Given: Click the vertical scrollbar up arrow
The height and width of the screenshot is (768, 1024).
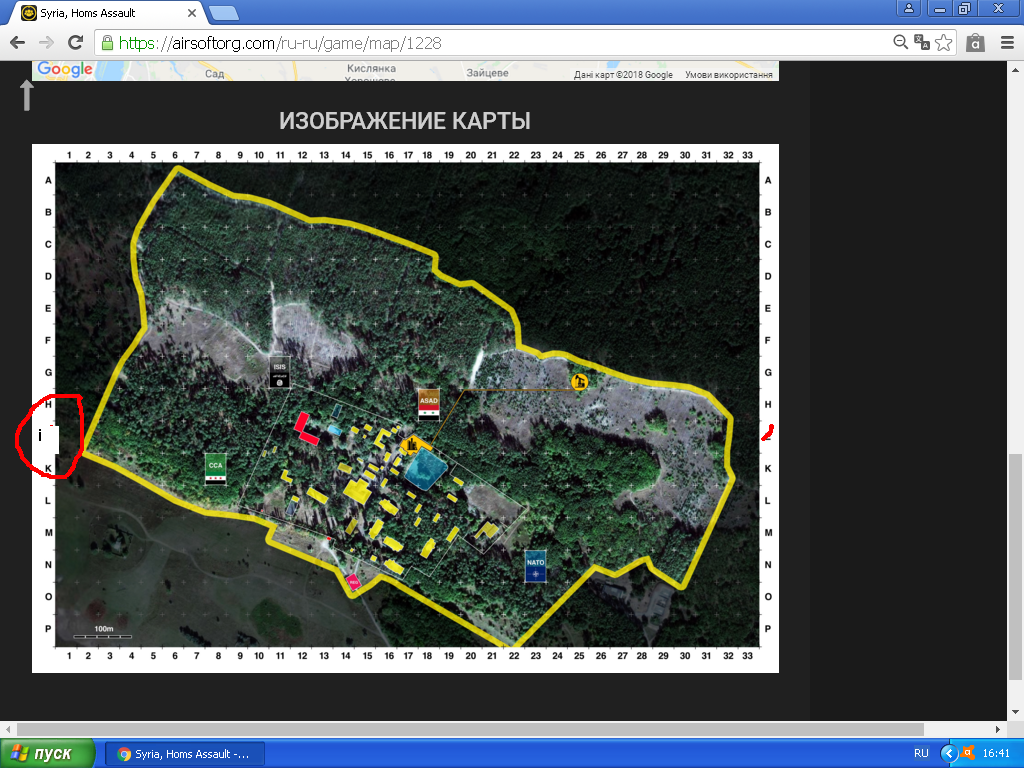Looking at the screenshot, I should tap(1016, 69).
